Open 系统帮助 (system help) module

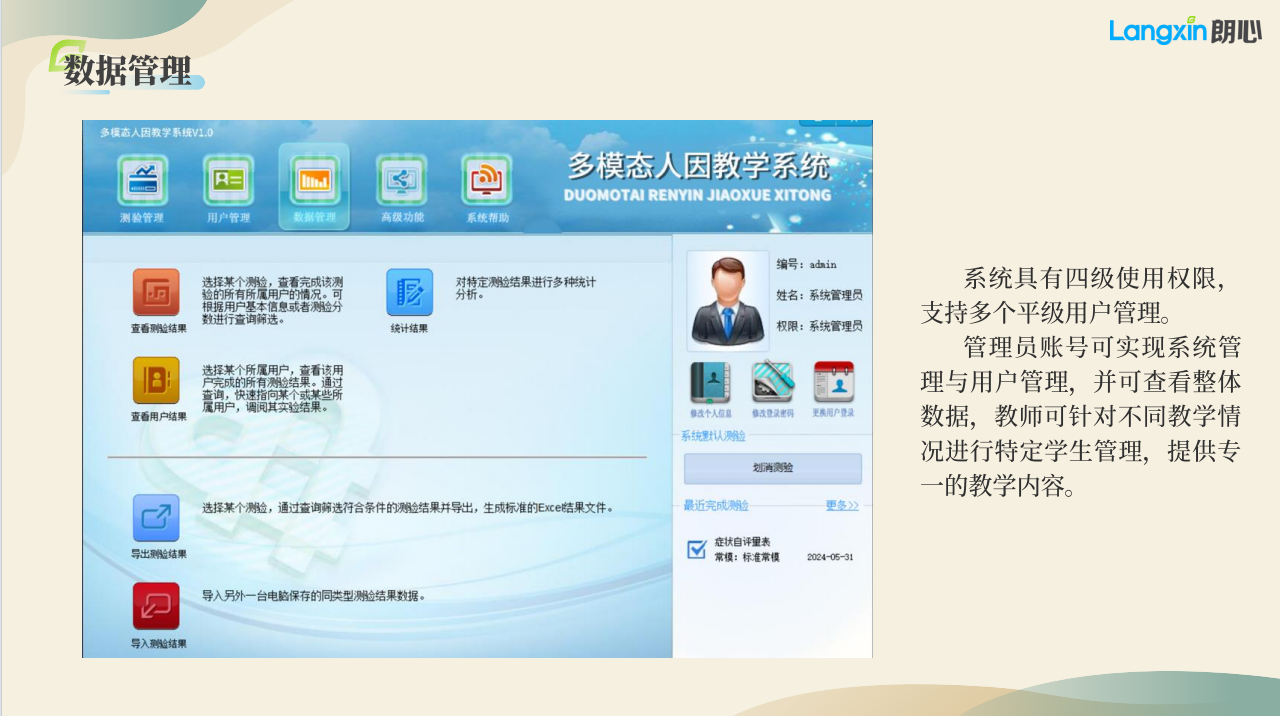487,183
